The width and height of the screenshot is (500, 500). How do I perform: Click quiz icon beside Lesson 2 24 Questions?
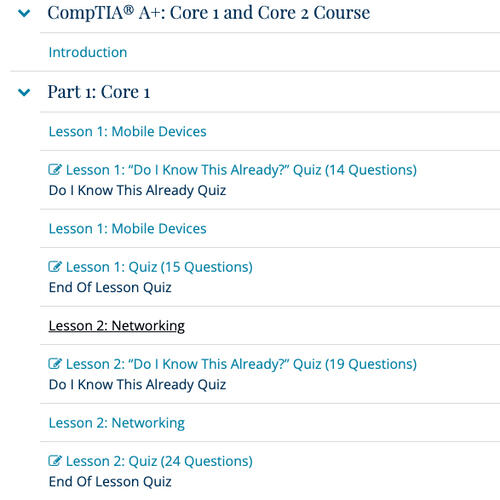click(55, 461)
